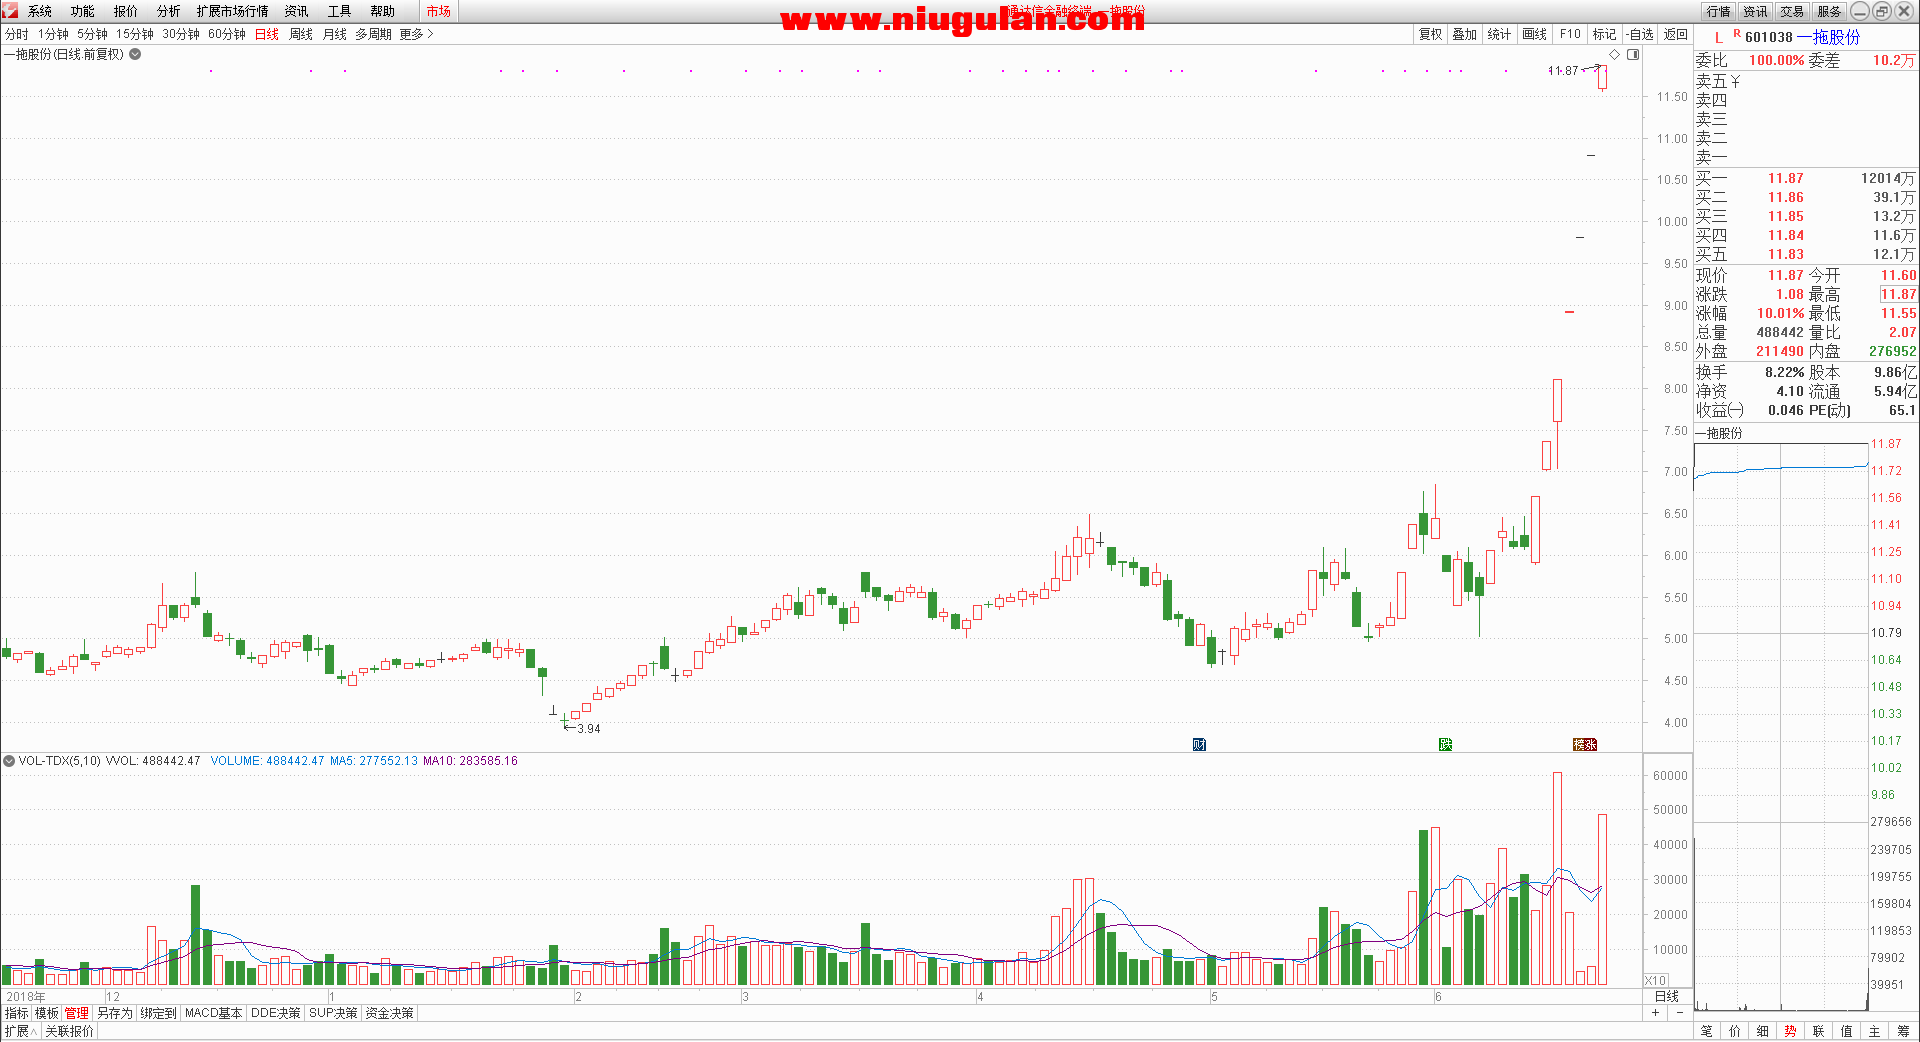Select the 日线 period tab

click(x=267, y=34)
